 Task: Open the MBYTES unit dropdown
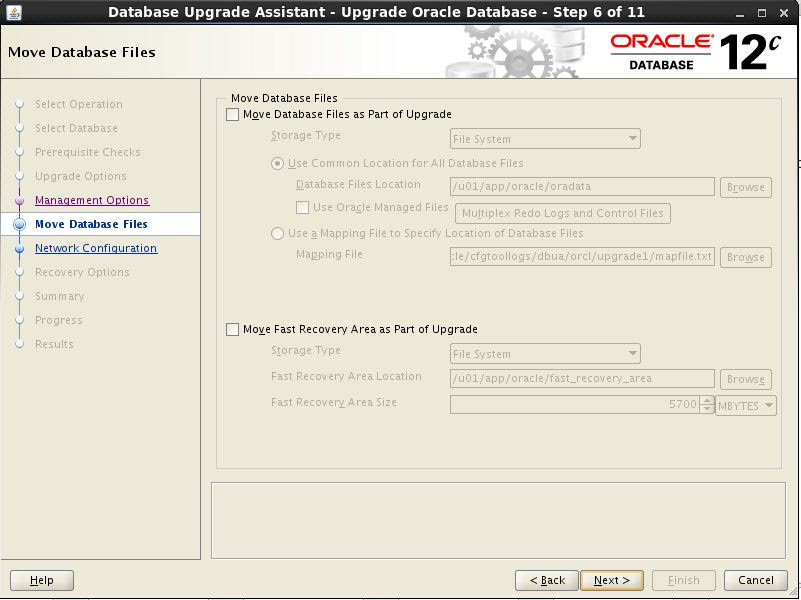pos(746,406)
